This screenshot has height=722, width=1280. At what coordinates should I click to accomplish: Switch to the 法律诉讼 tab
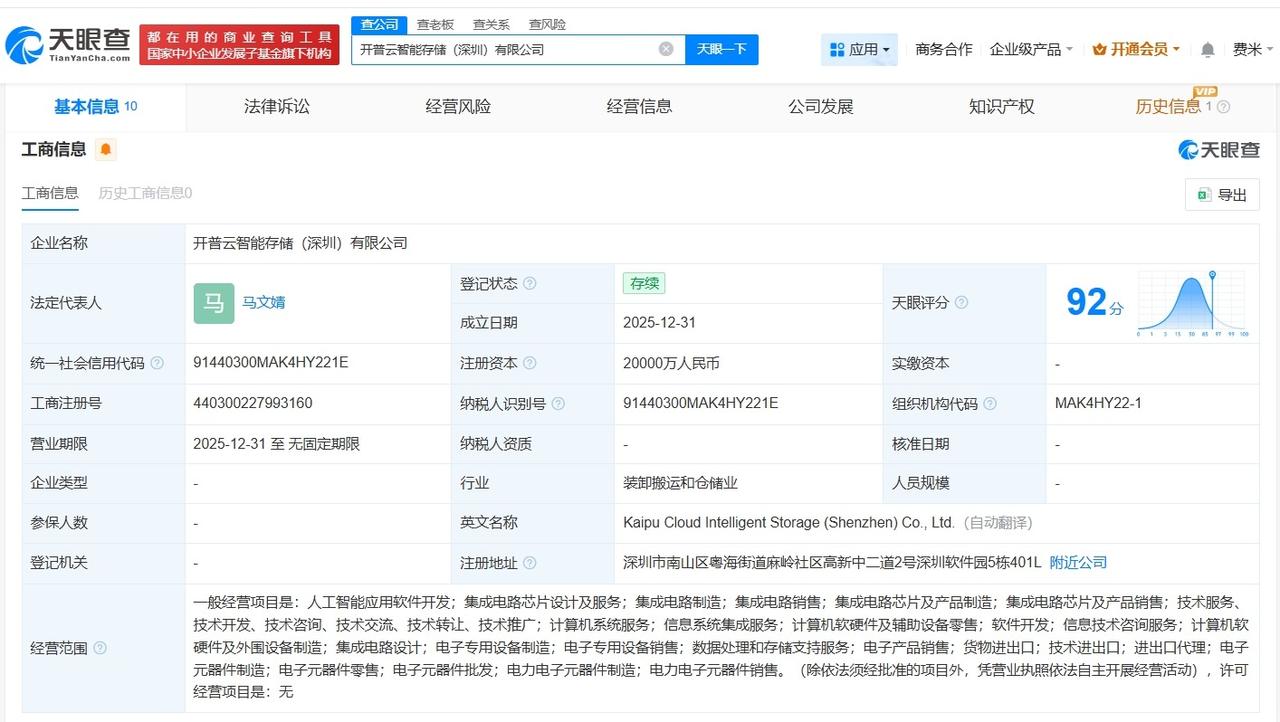(x=278, y=106)
